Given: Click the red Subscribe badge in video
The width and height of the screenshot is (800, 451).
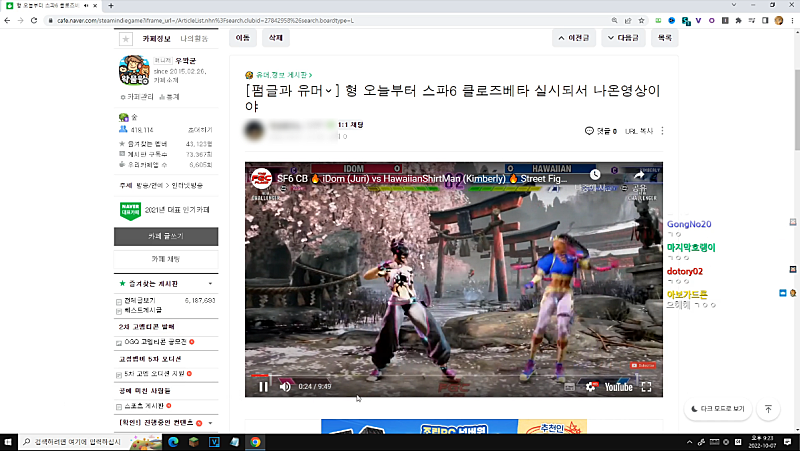Looking at the screenshot, I should pyautogui.click(x=643, y=365).
